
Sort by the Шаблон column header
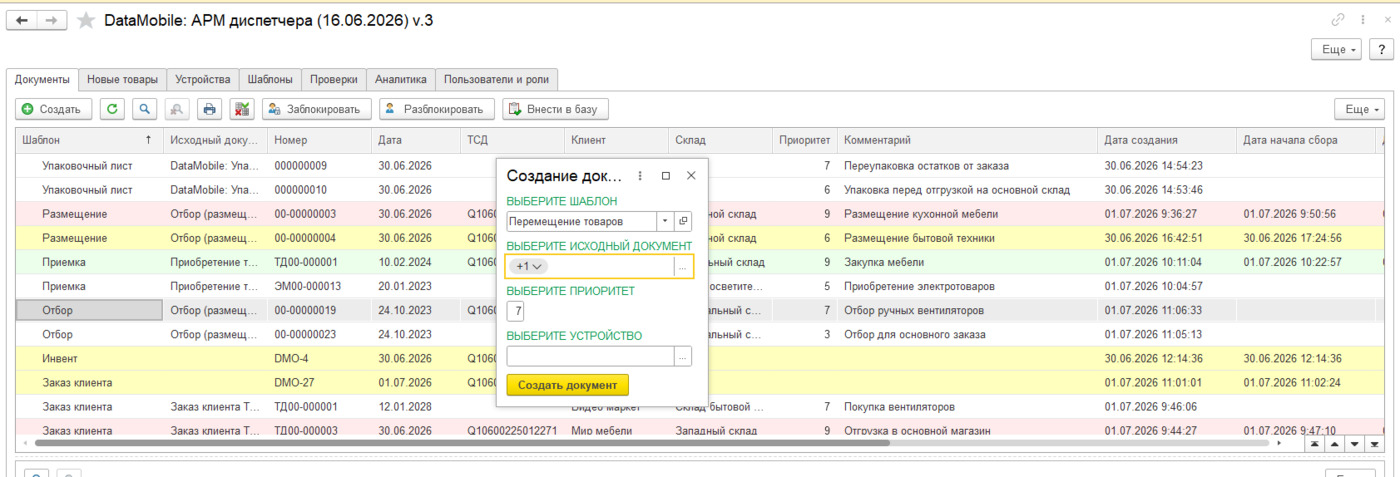pos(88,140)
